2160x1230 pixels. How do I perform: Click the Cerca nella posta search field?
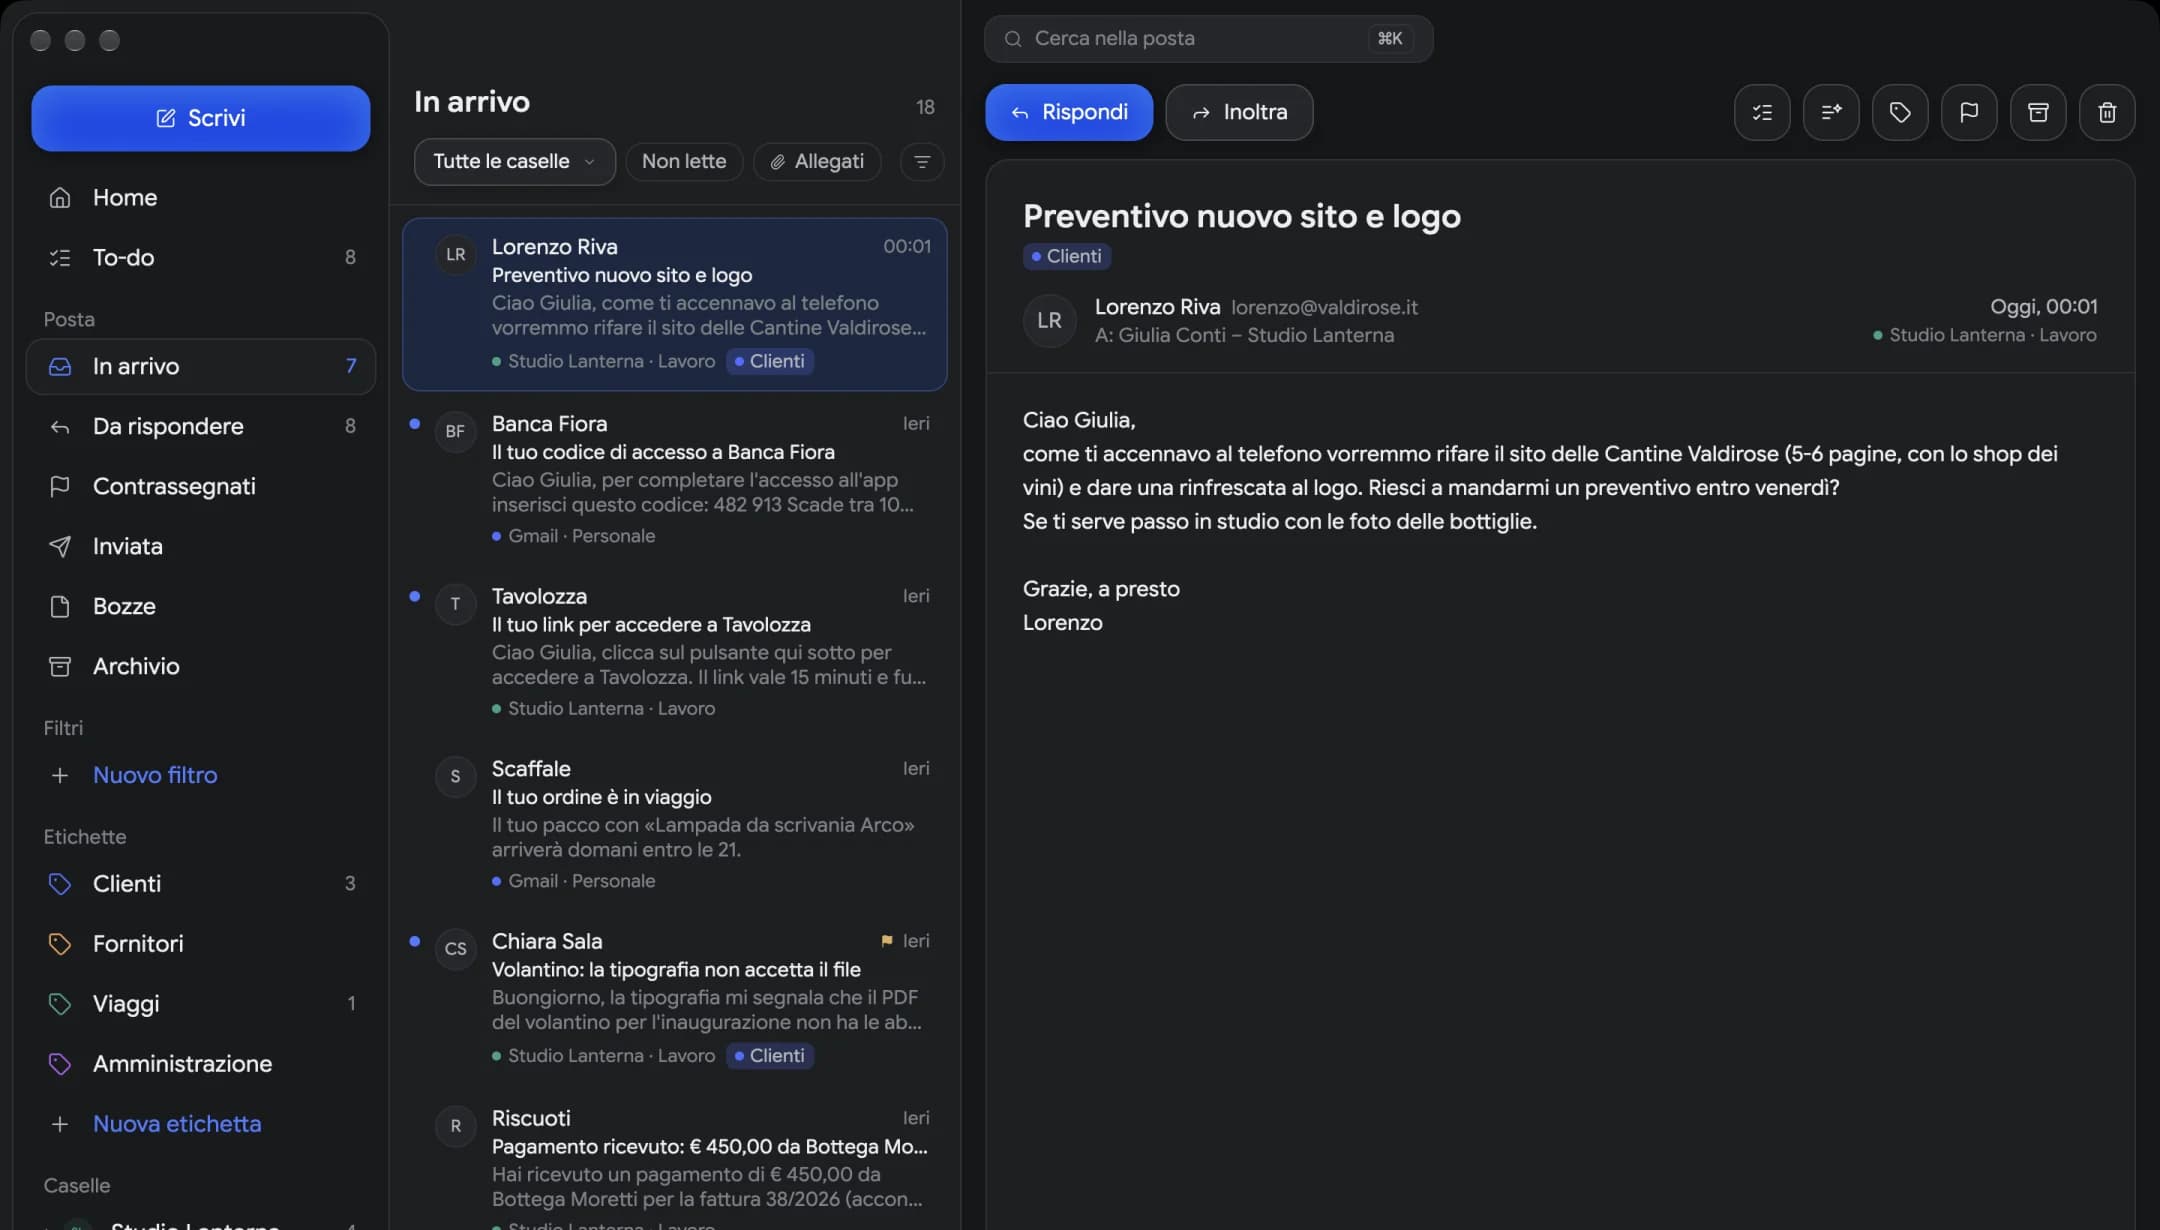click(x=1208, y=38)
